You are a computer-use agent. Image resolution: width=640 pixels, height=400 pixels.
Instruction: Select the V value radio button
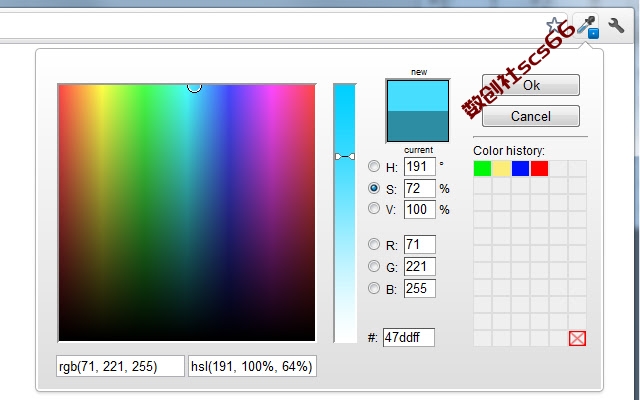pos(373,209)
